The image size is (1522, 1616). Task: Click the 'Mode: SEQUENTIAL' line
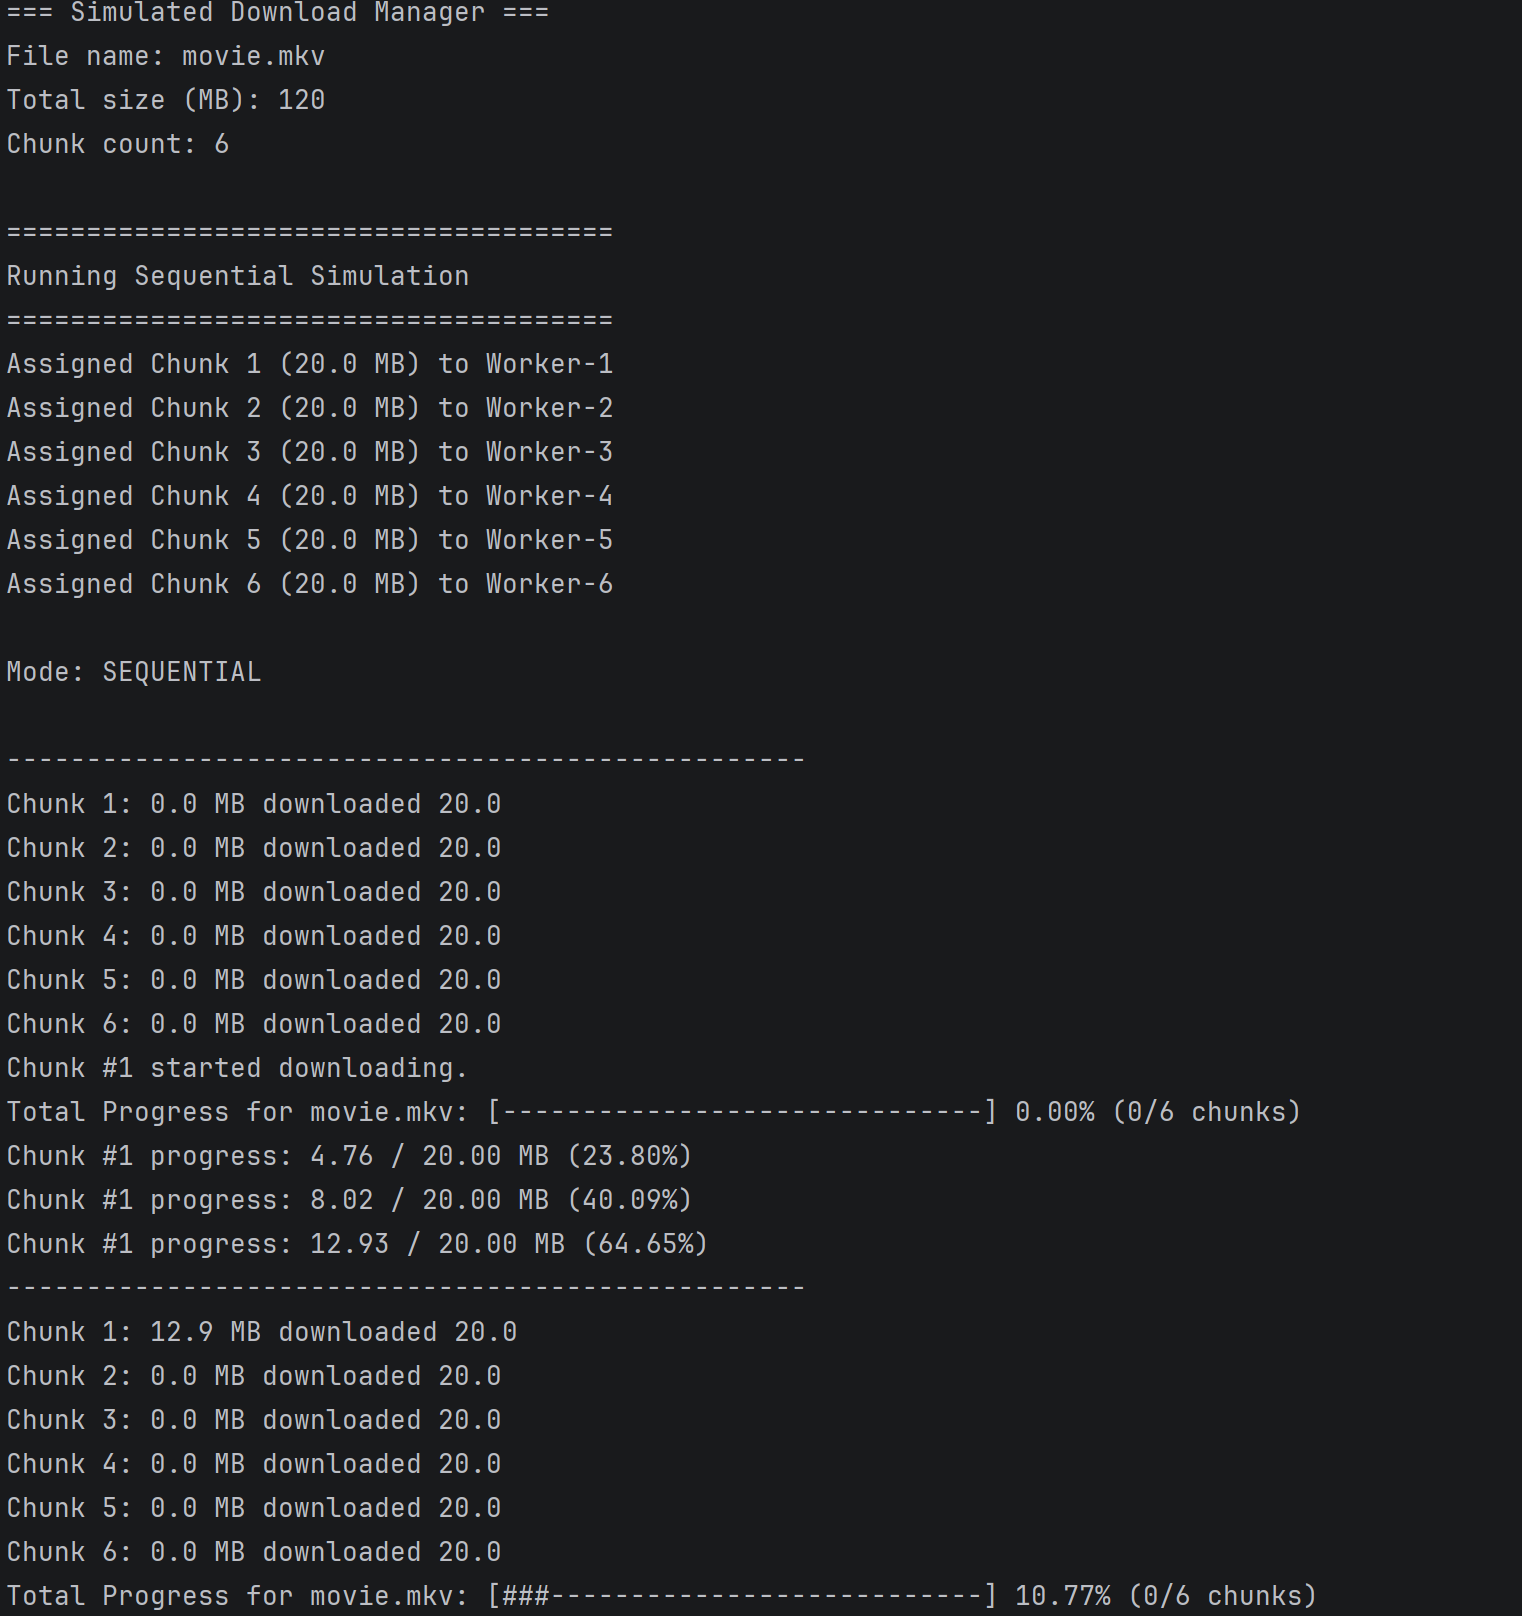[x=134, y=672]
